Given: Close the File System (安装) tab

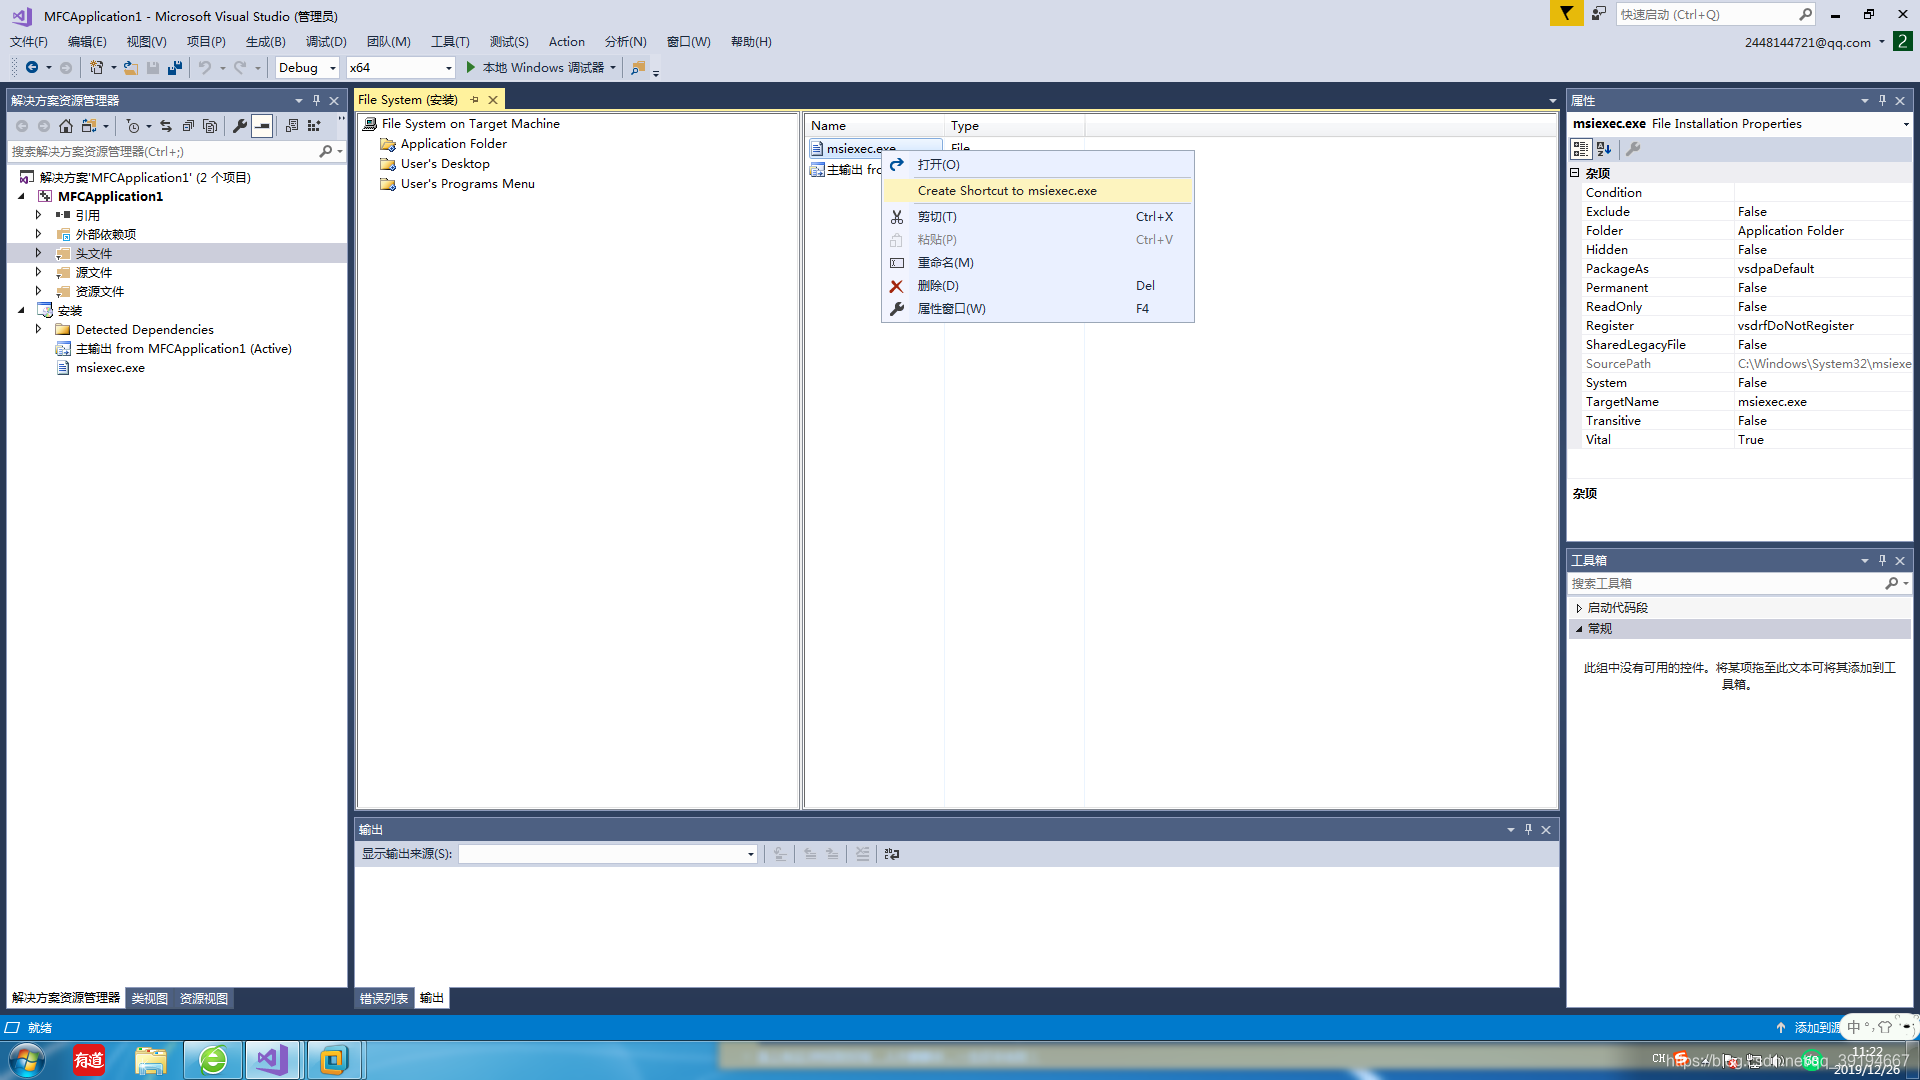Looking at the screenshot, I should (x=493, y=100).
